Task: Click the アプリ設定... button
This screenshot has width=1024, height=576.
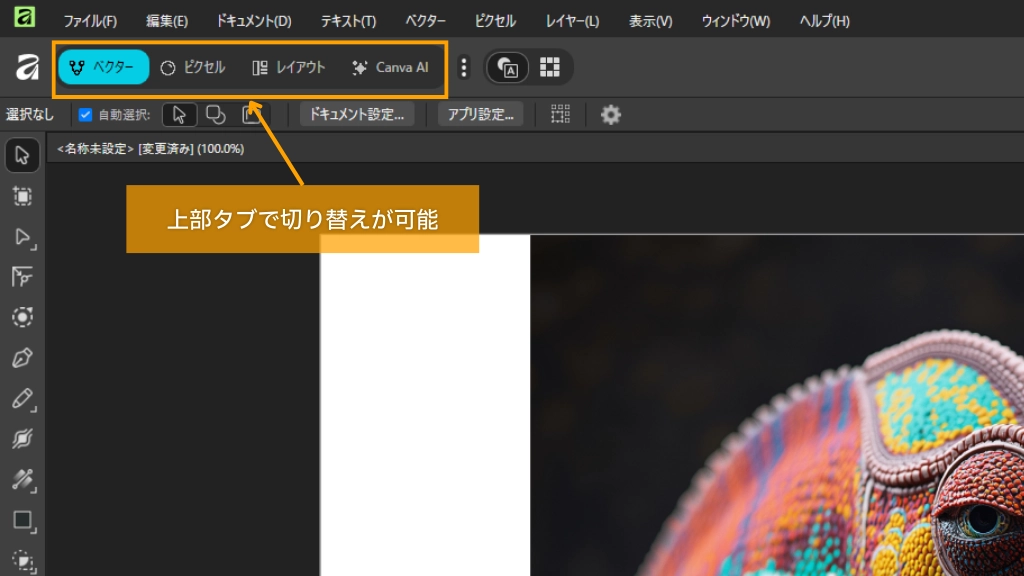Action: click(x=480, y=115)
